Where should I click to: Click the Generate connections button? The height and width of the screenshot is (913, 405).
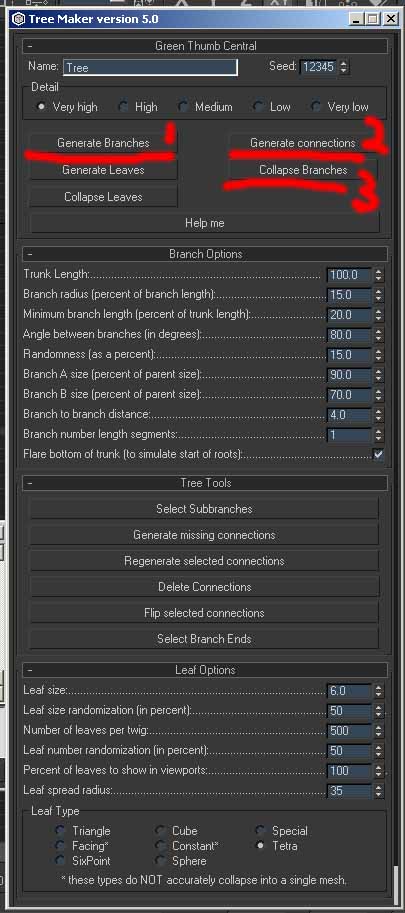(303, 143)
